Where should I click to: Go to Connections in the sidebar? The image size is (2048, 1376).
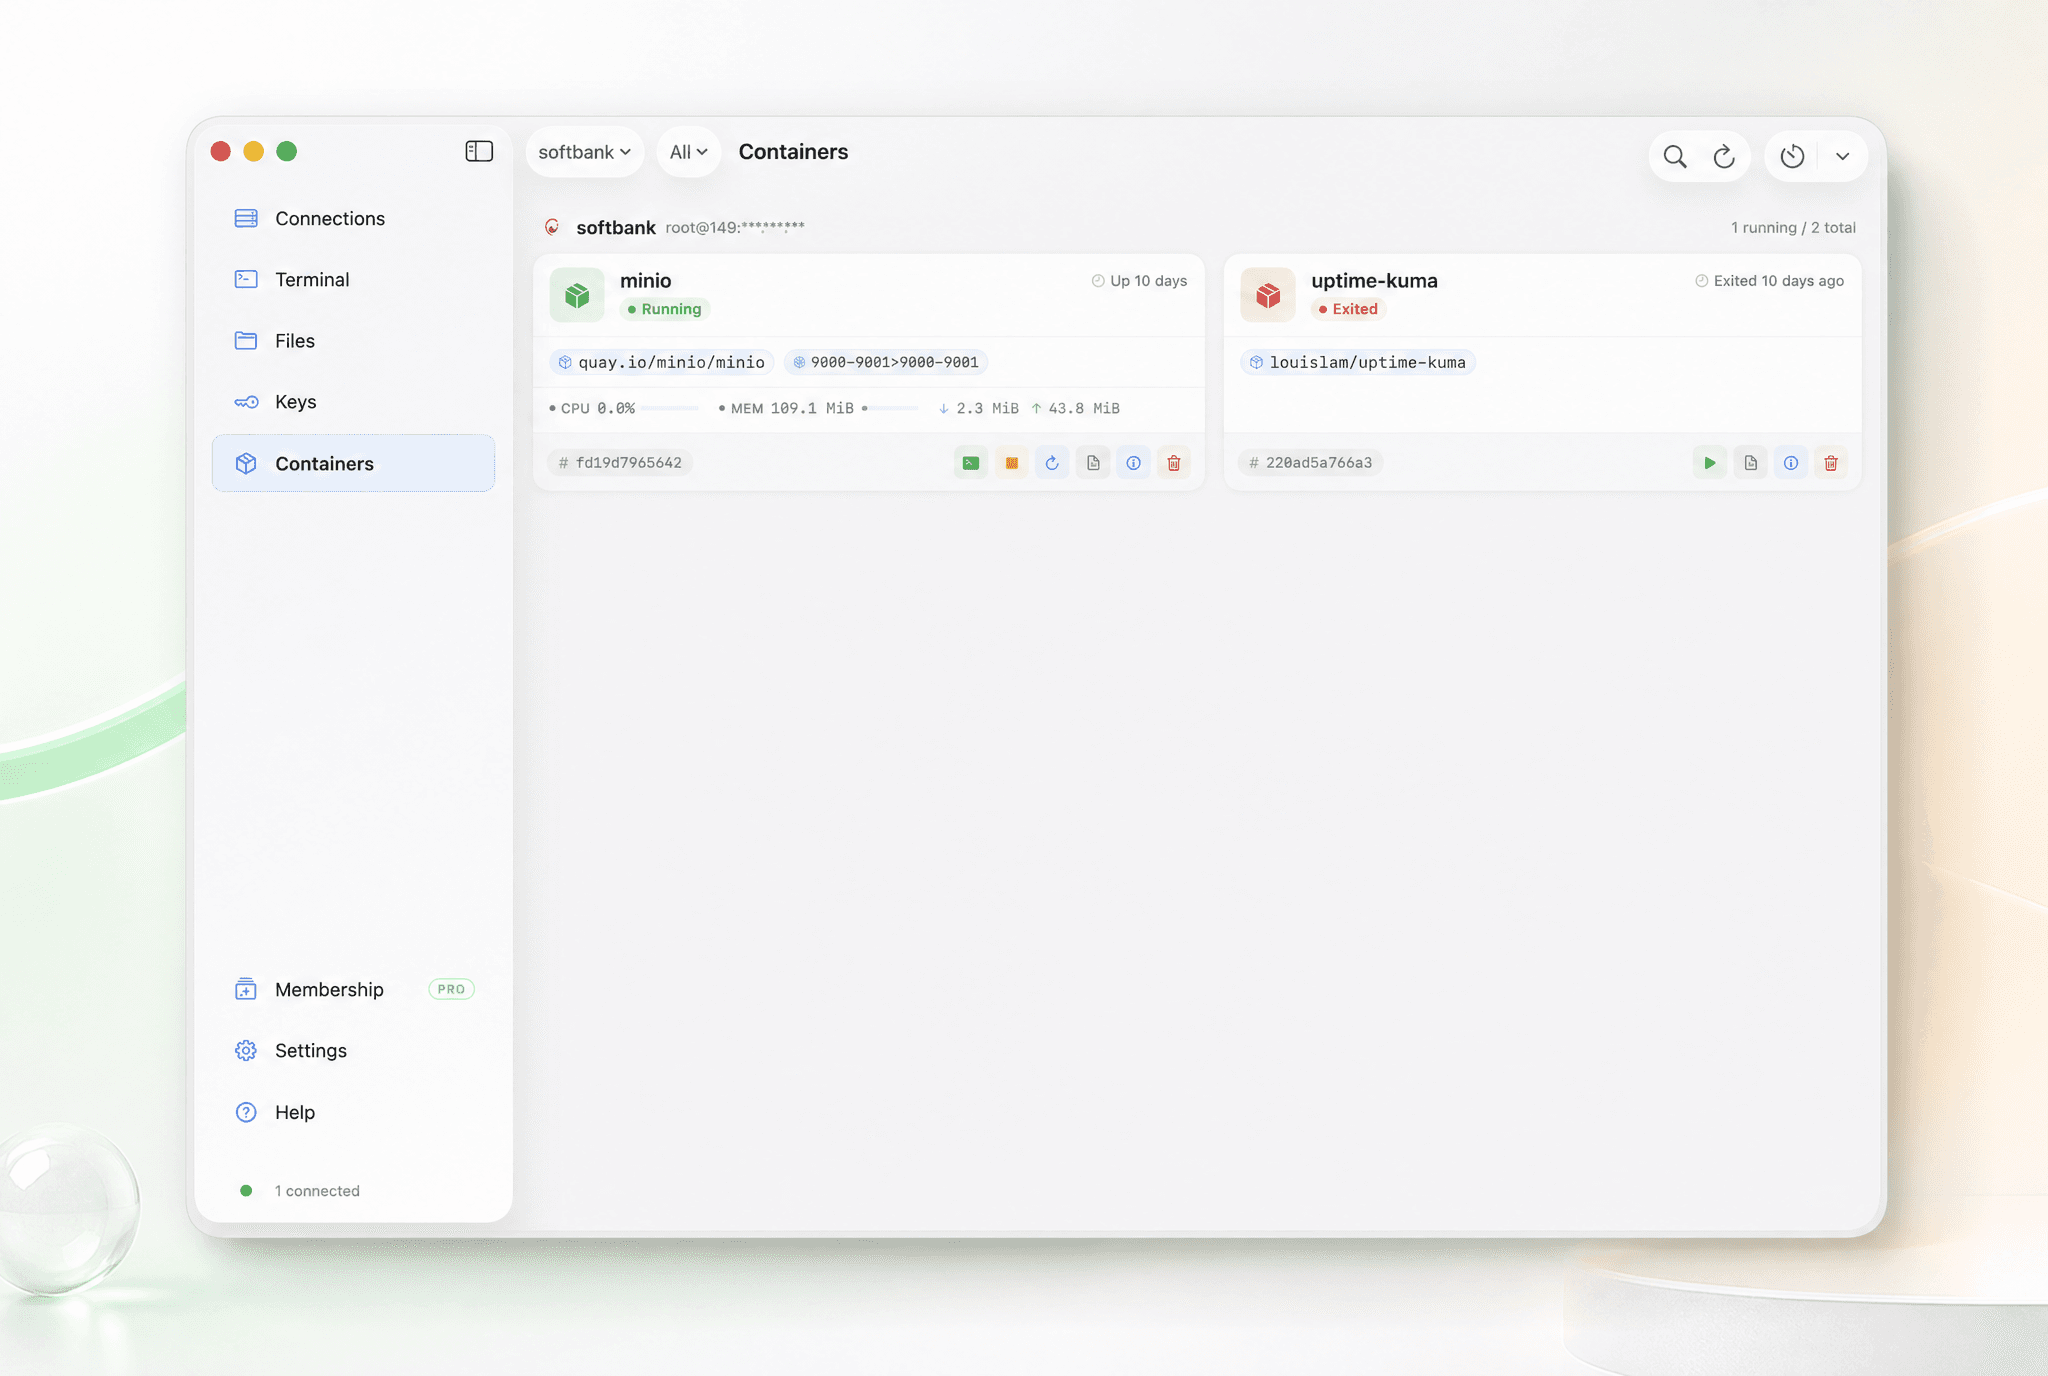pos(353,218)
